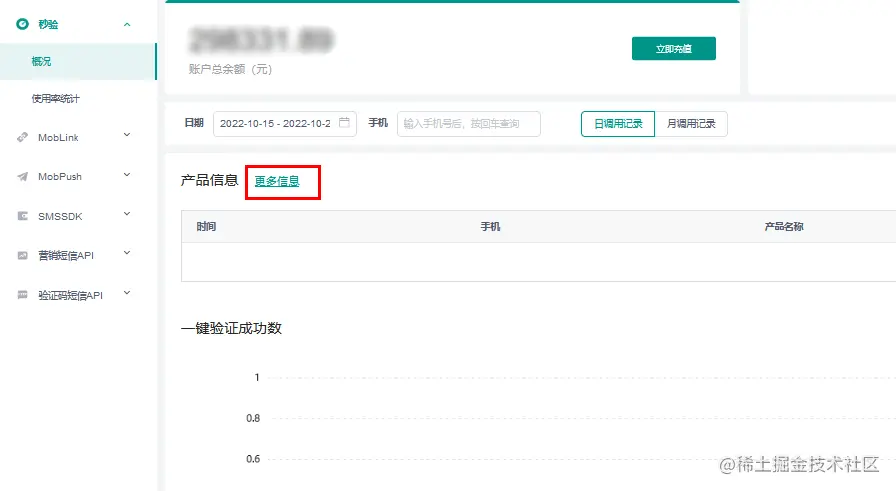Switch to 月调用记录 tab
The width and height of the screenshot is (896, 491).
coord(691,124)
